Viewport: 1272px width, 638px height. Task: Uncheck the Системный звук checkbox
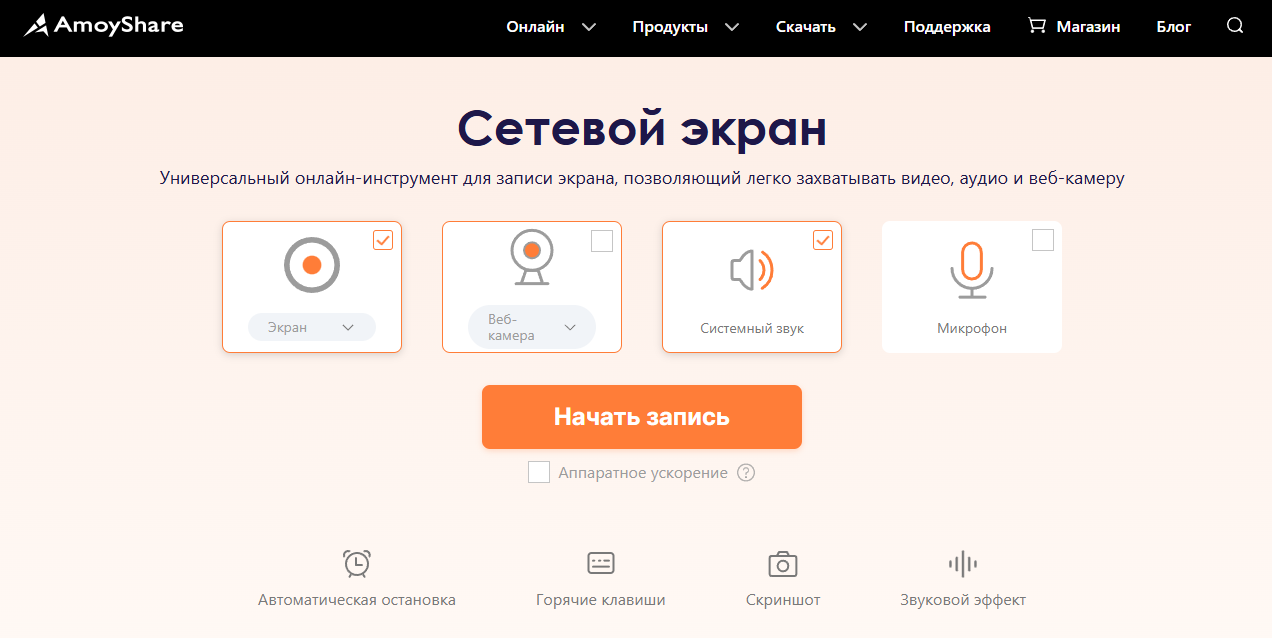823,240
